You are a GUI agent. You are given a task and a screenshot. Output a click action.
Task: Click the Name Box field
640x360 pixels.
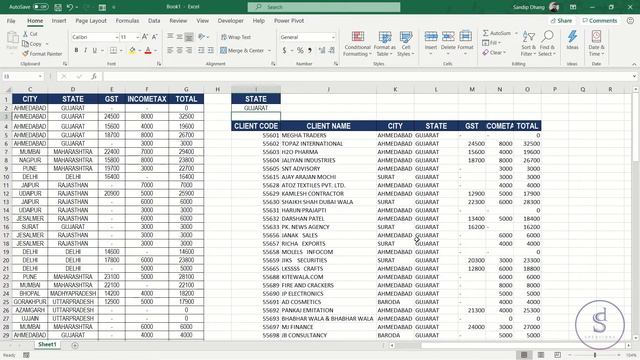[x=22, y=76]
